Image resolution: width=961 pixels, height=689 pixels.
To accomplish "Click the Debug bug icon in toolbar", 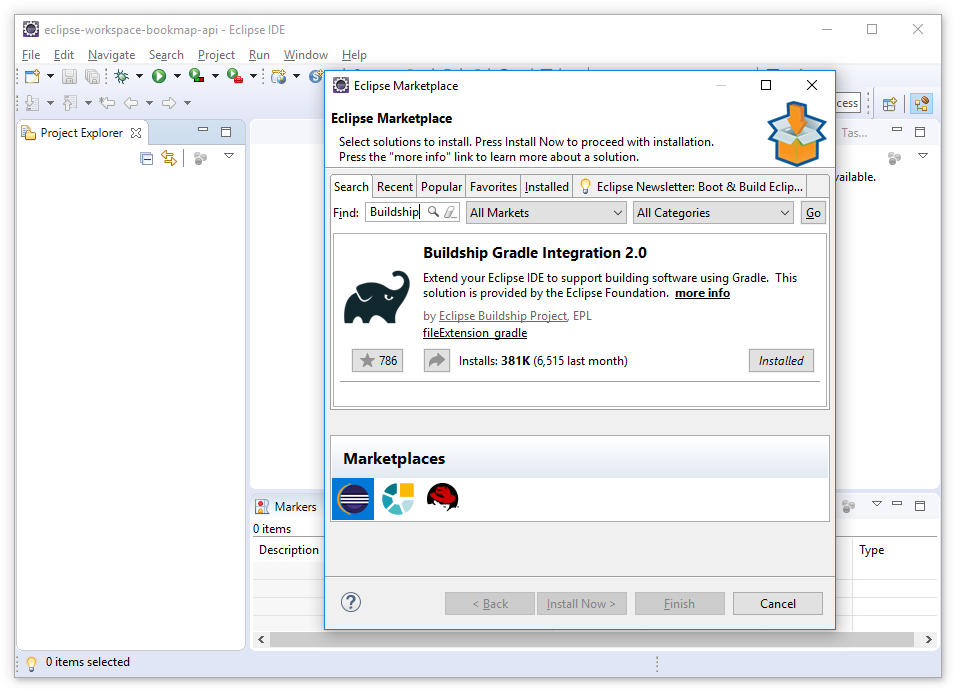I will click(x=121, y=76).
